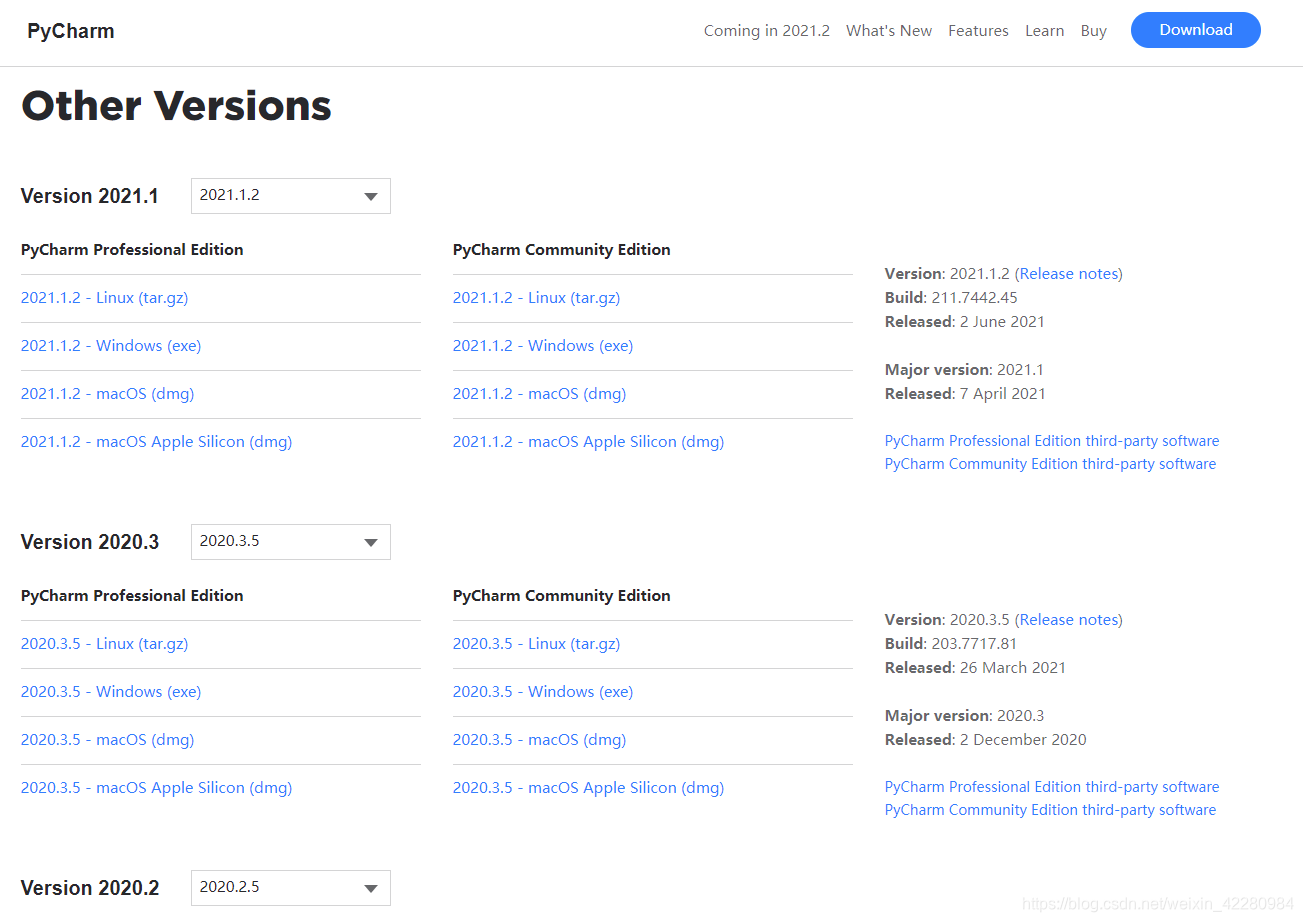Download Community 2020.3.5 Windows exe
Viewport: 1303px width, 922px height.
543,692
